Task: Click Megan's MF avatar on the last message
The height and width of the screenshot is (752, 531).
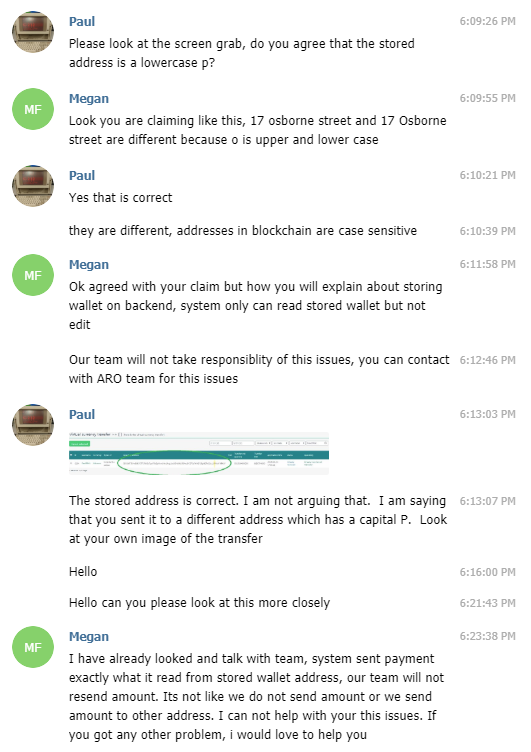Action: point(33,647)
